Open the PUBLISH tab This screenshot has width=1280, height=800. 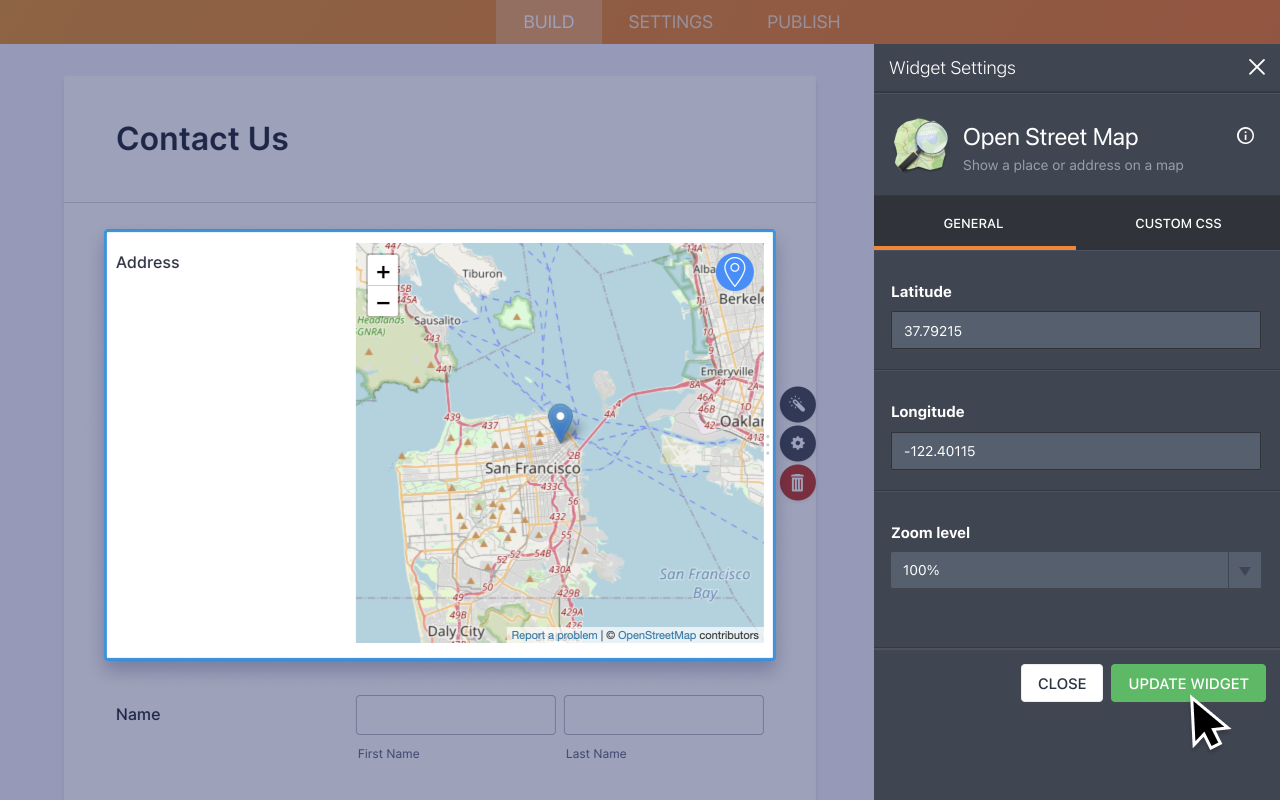pyautogui.click(x=803, y=21)
